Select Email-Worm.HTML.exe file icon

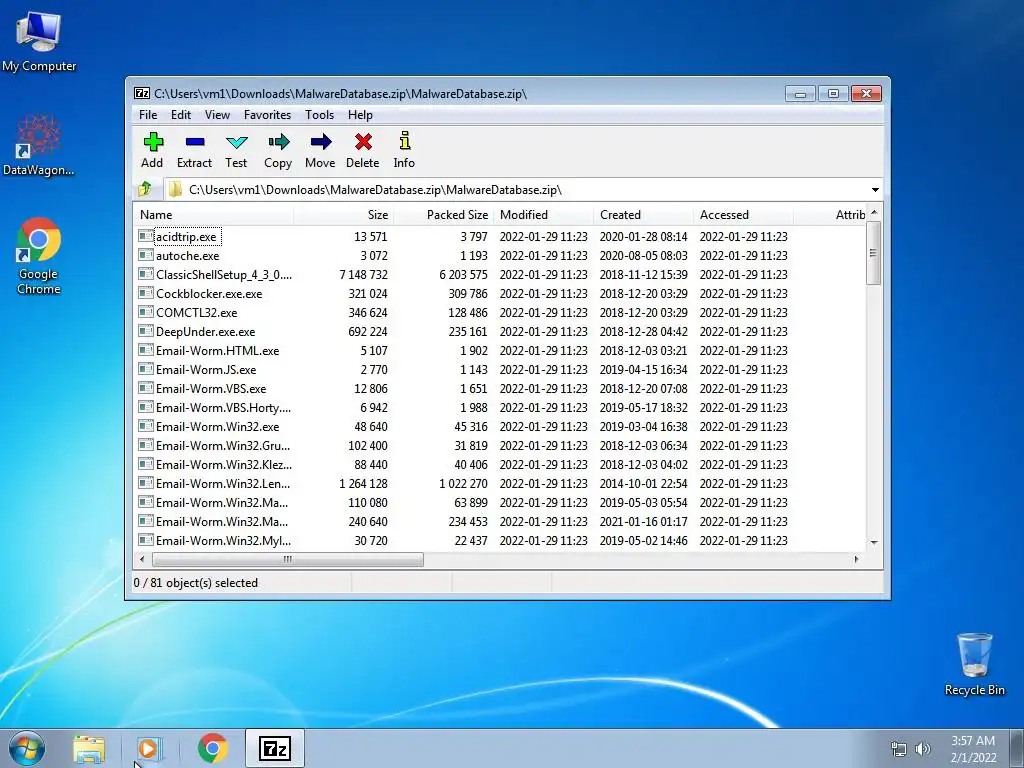146,349
